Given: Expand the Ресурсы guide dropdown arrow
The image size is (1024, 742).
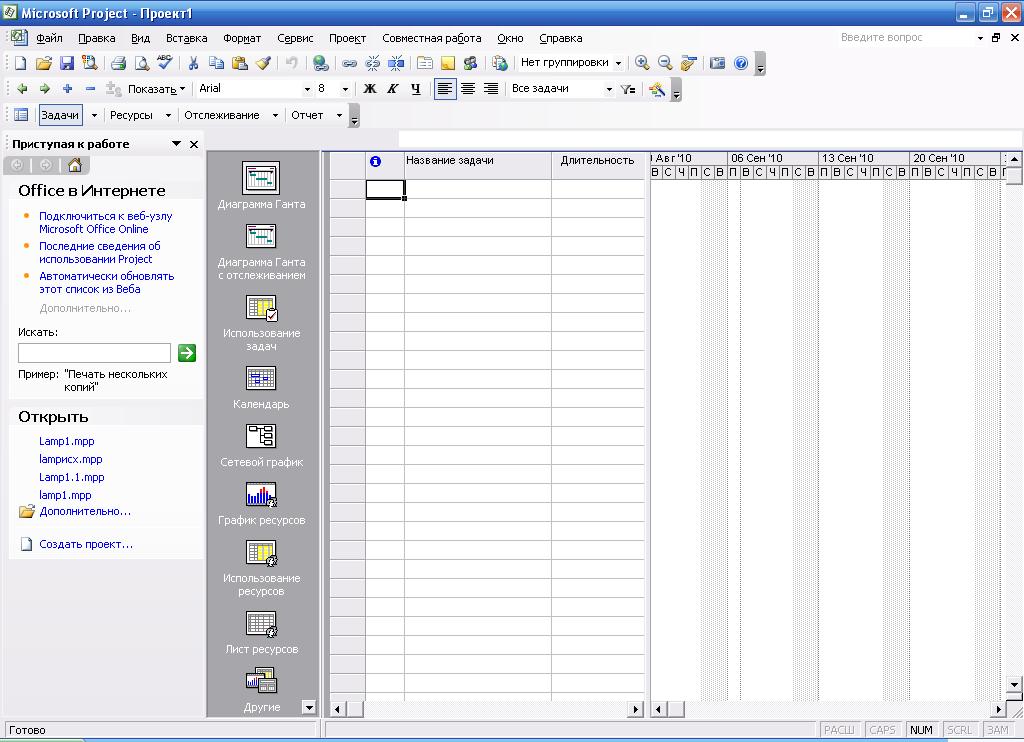Looking at the screenshot, I should (x=168, y=115).
